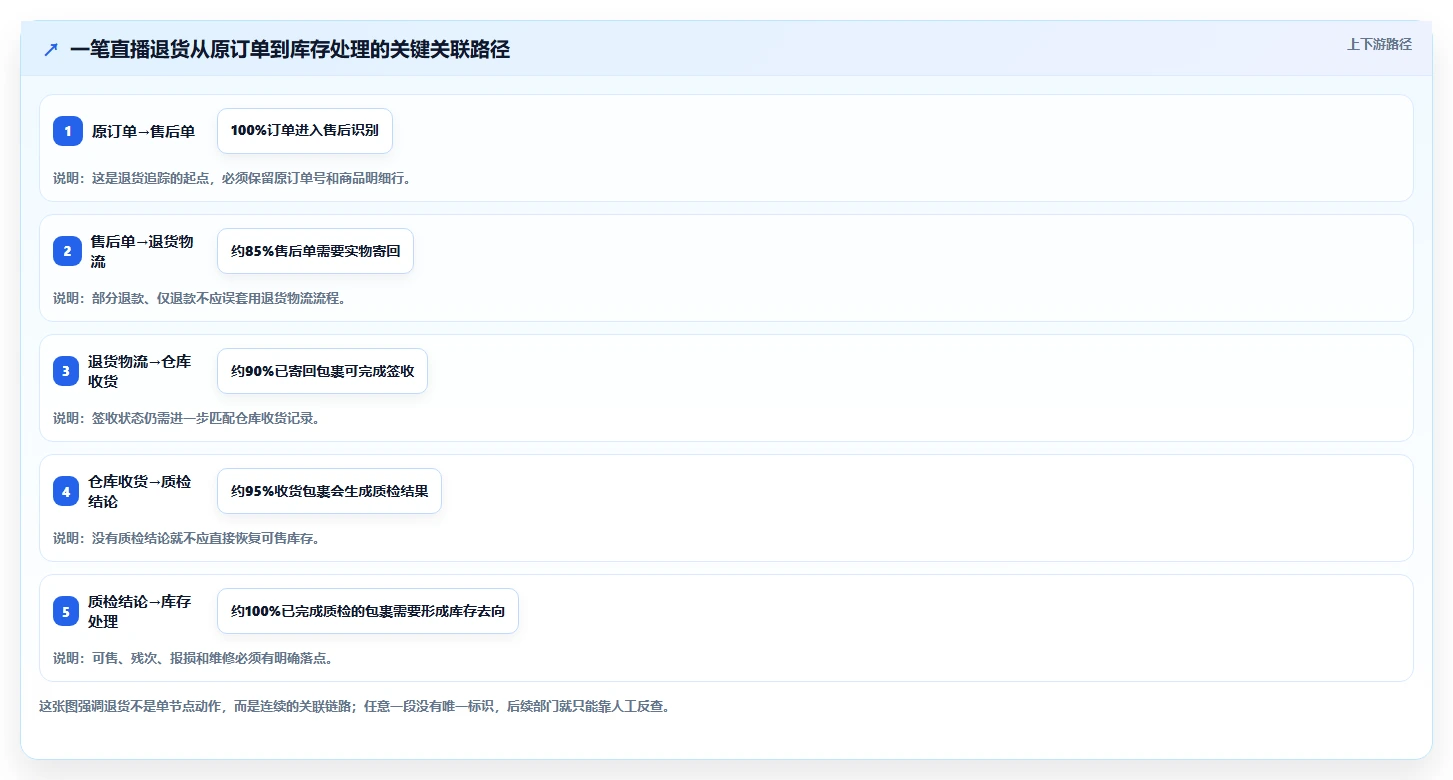Click the footer summary starting 这张图强调退货

pos(354,706)
